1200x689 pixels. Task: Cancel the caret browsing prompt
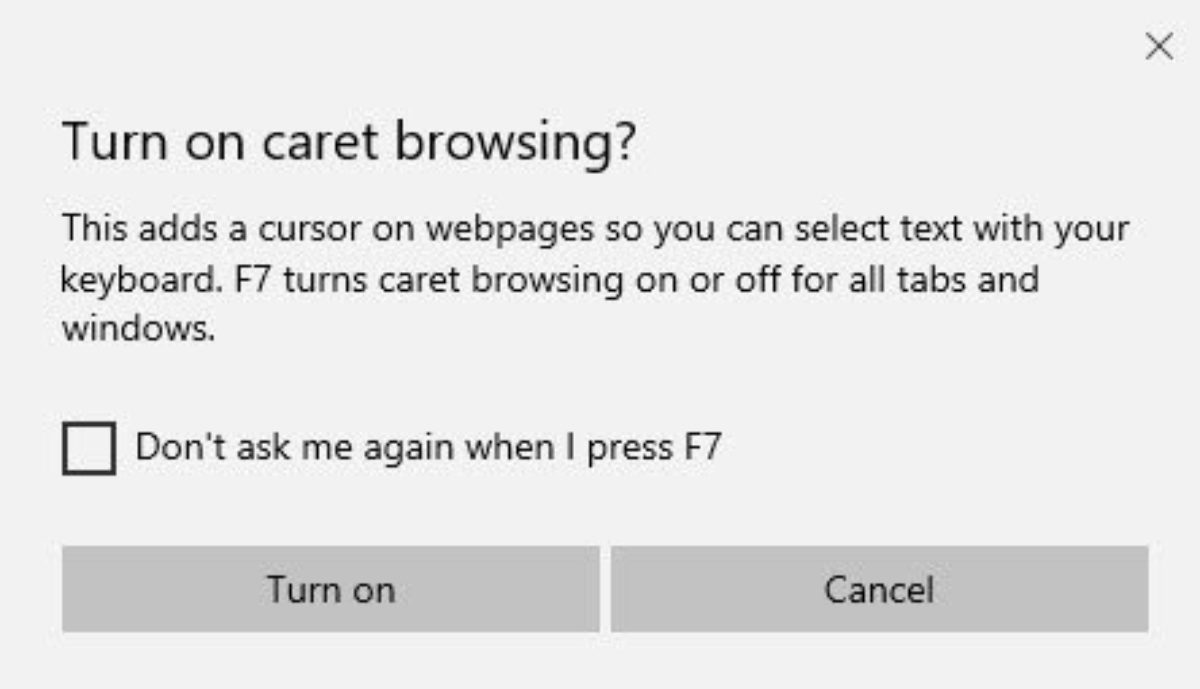coord(879,589)
